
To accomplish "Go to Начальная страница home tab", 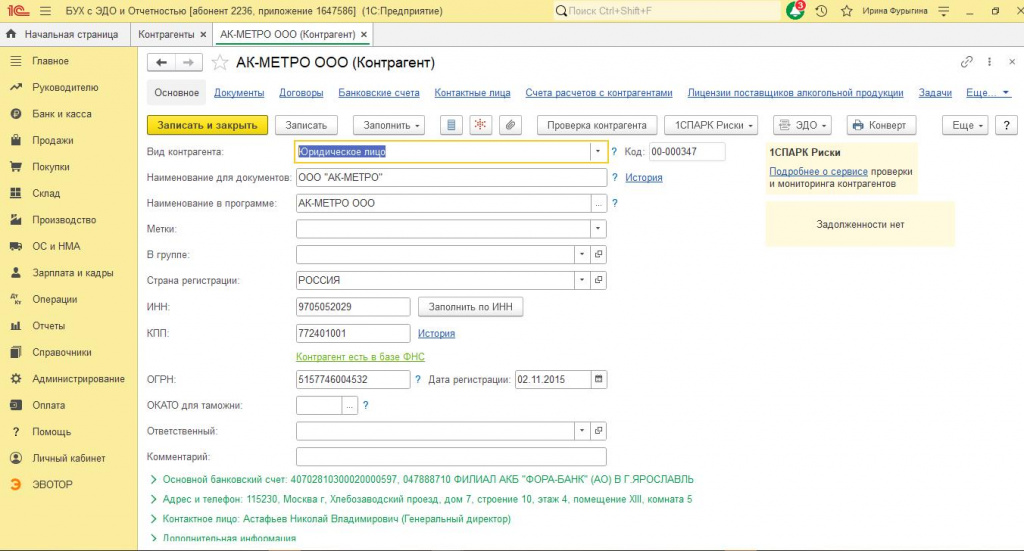I will tap(62, 35).
